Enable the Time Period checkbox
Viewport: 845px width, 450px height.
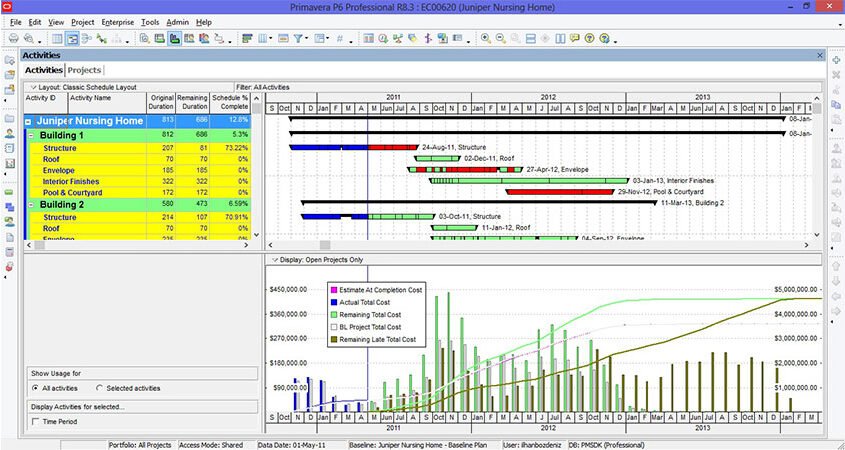pyautogui.click(x=36, y=421)
